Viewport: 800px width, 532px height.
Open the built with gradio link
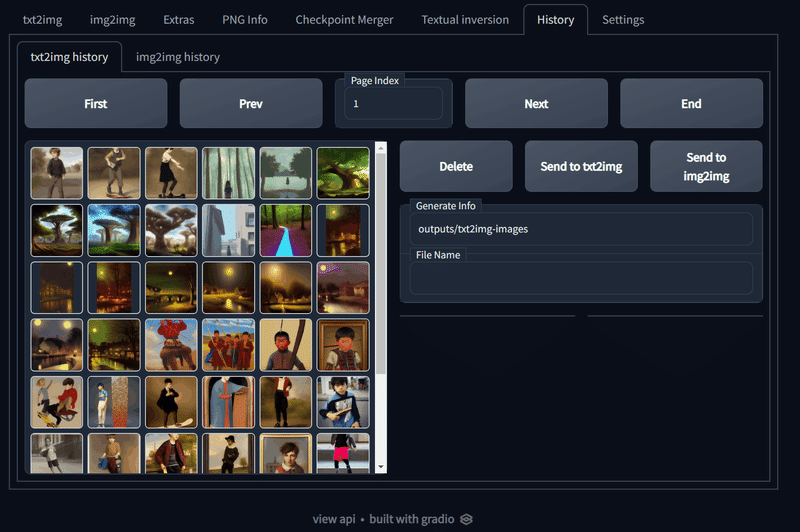coord(412,519)
